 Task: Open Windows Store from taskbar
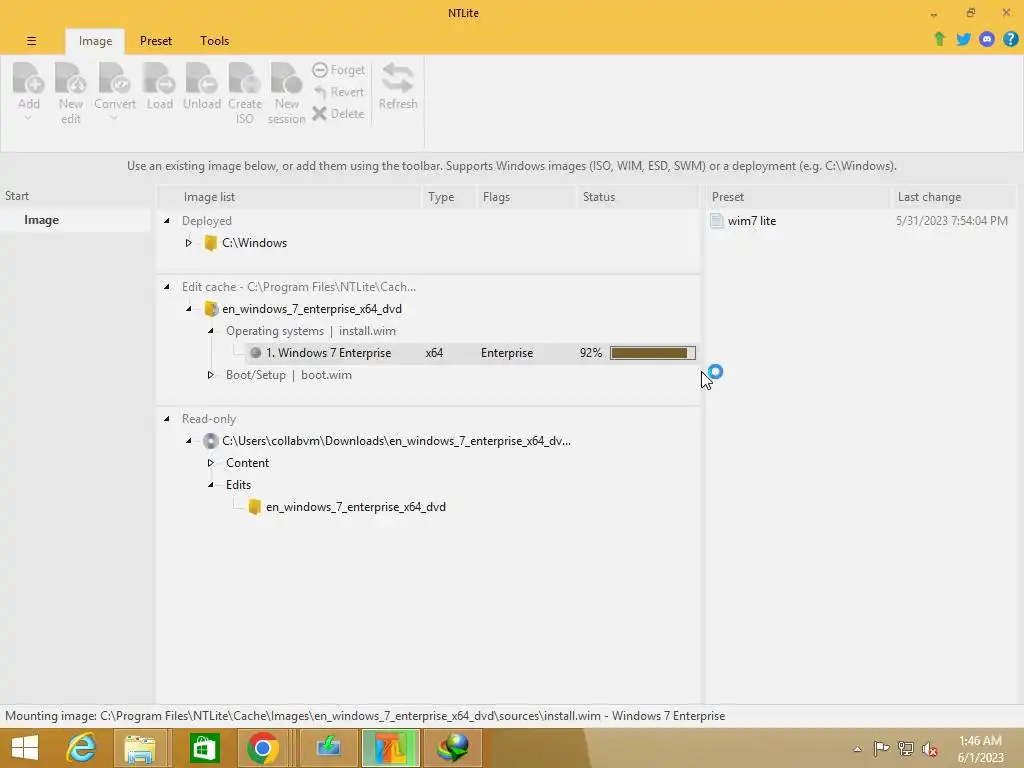204,748
